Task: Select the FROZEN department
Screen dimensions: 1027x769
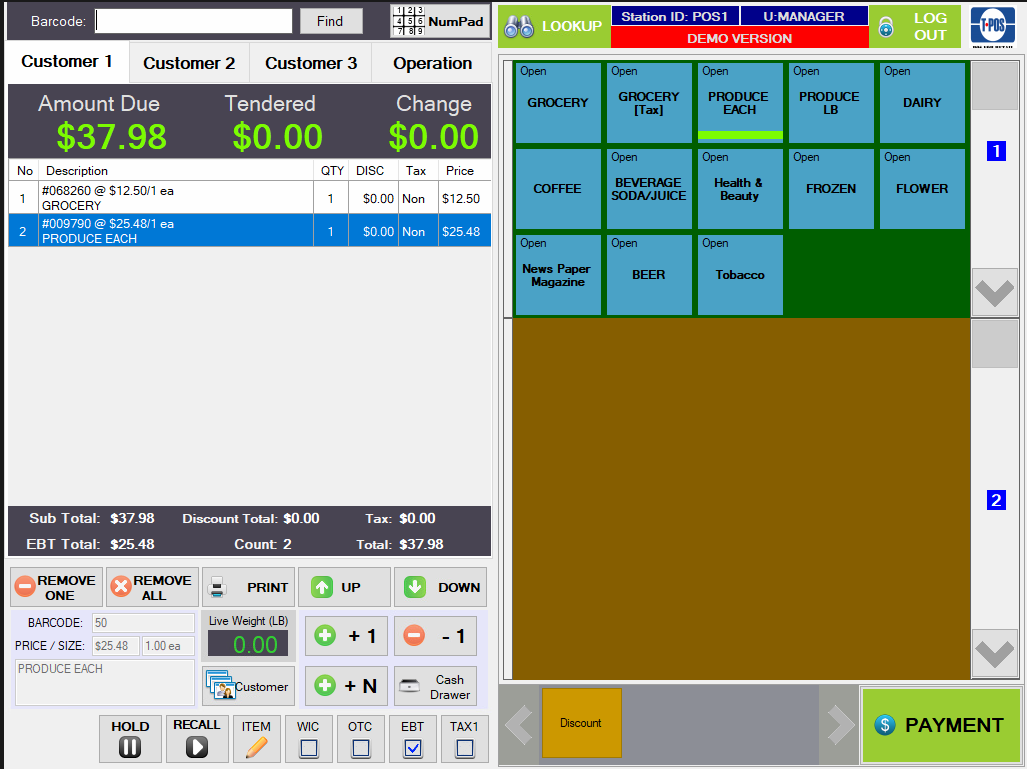Action: (831, 189)
